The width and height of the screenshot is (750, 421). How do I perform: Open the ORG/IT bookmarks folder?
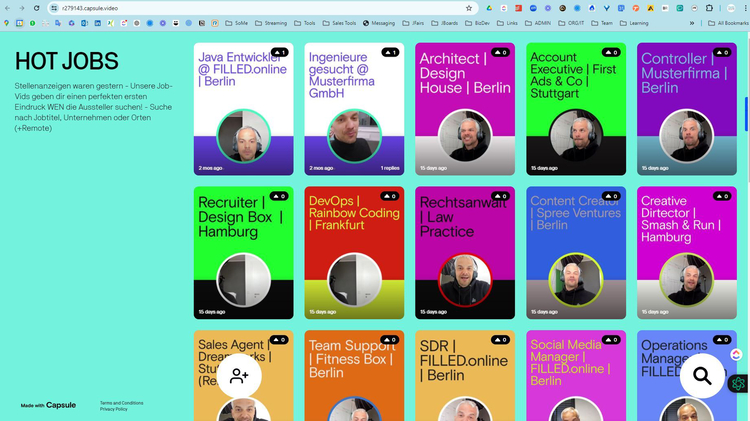[571, 23]
